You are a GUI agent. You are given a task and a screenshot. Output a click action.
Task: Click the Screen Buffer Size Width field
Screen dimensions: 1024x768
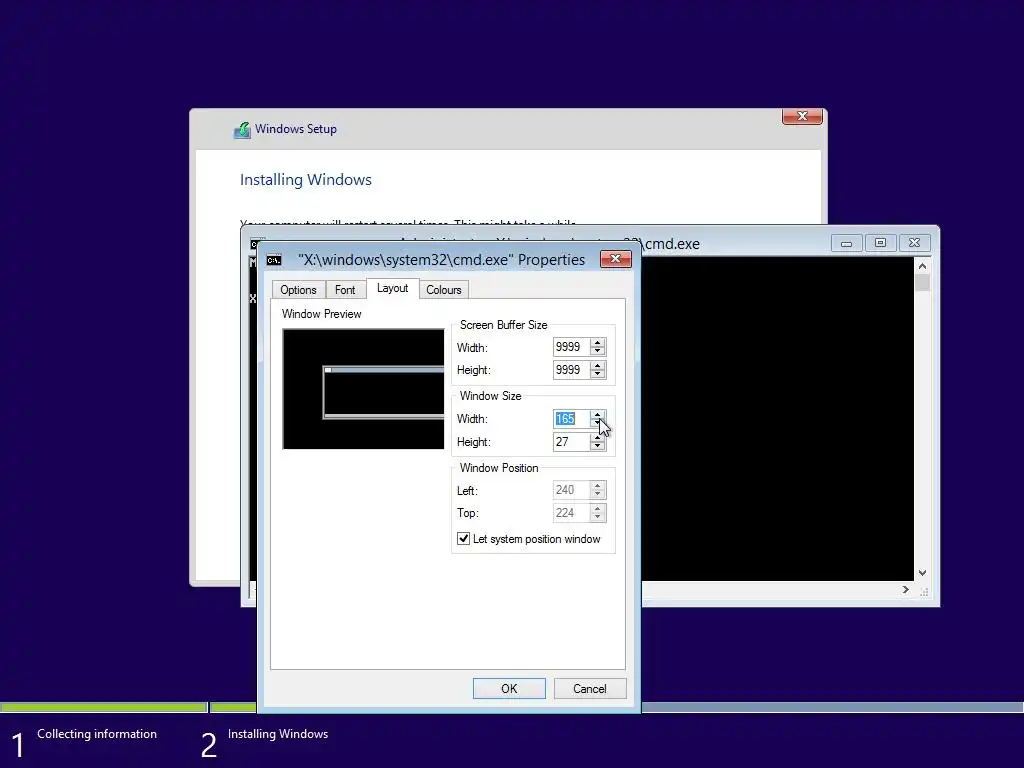click(571, 347)
